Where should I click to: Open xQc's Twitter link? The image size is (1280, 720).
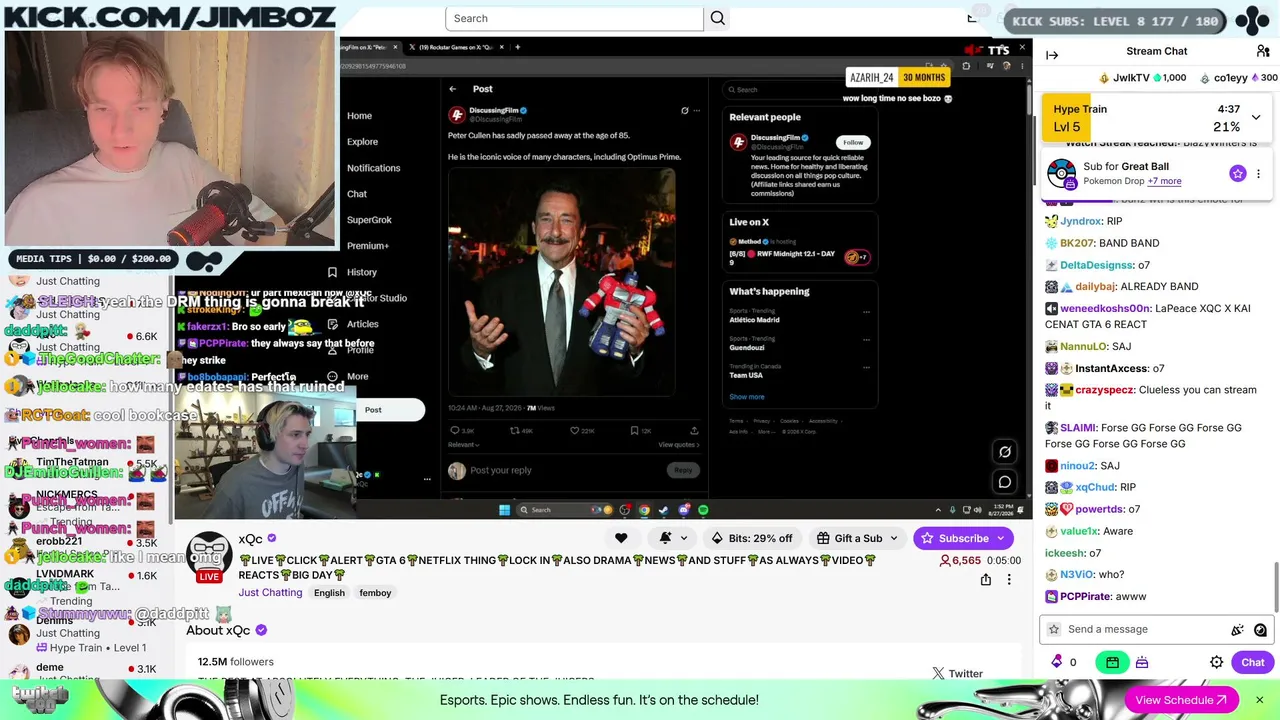point(957,674)
